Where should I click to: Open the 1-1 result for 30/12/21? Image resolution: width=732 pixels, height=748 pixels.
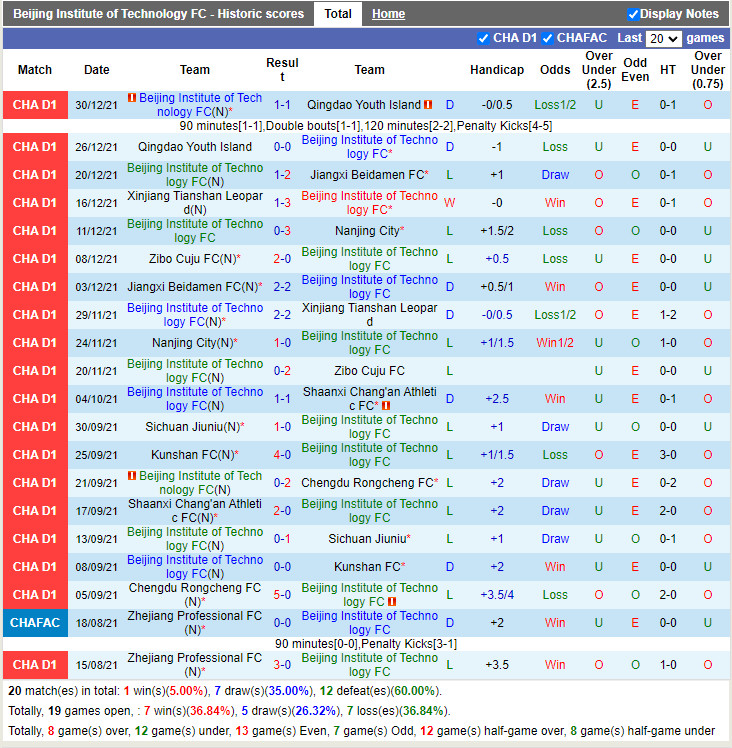pyautogui.click(x=282, y=105)
